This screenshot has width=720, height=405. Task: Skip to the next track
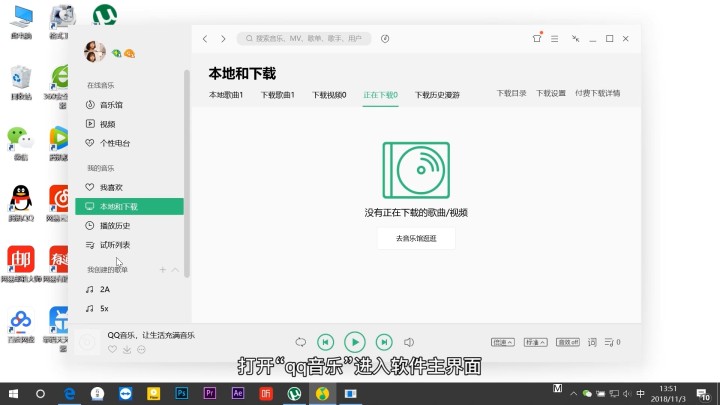click(x=384, y=342)
